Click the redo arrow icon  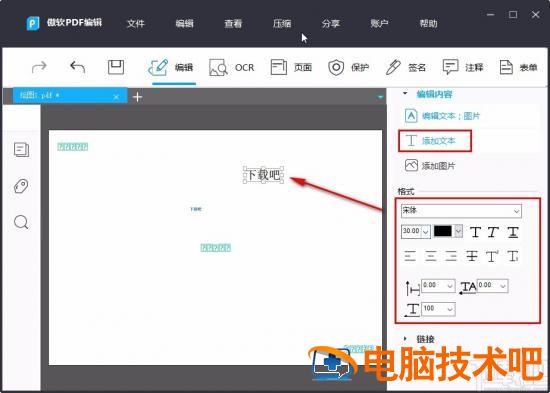coord(39,67)
